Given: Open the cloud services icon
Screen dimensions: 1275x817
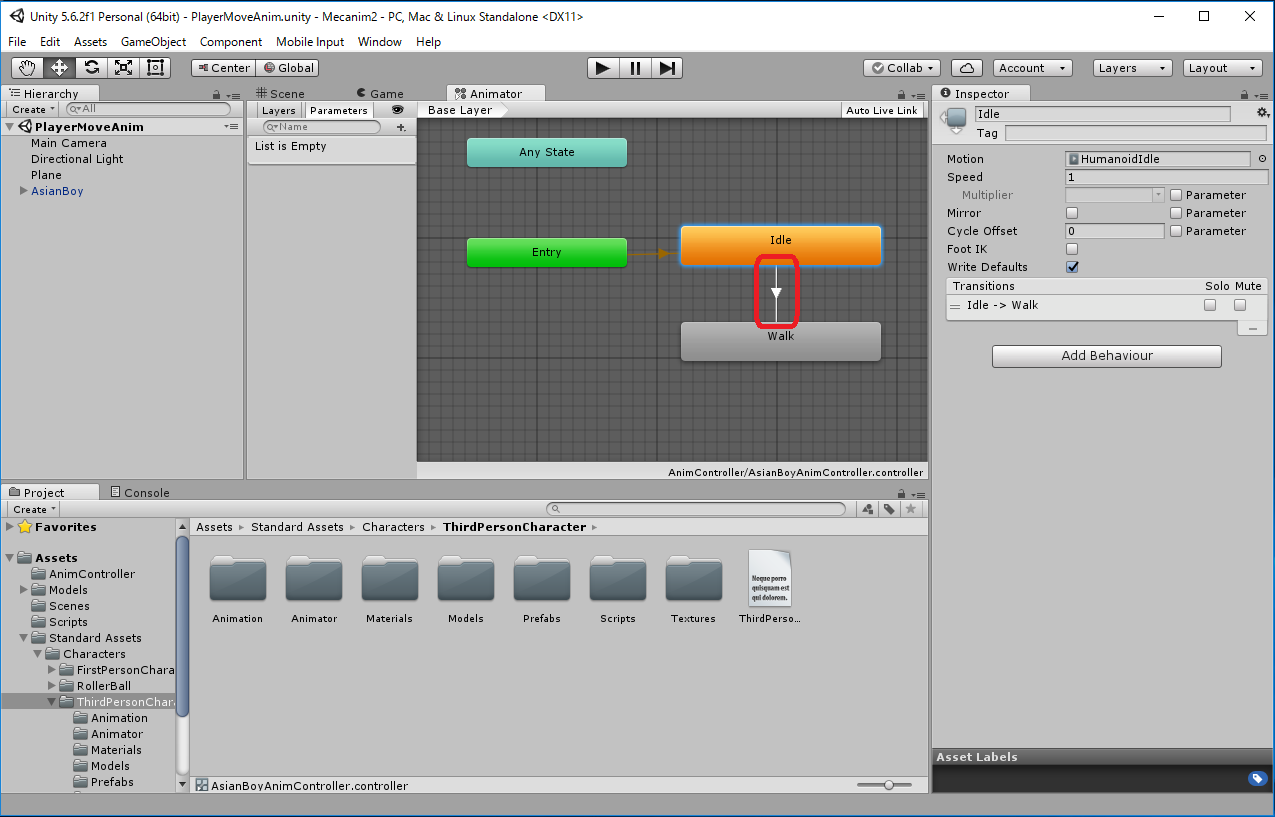Looking at the screenshot, I should (967, 68).
